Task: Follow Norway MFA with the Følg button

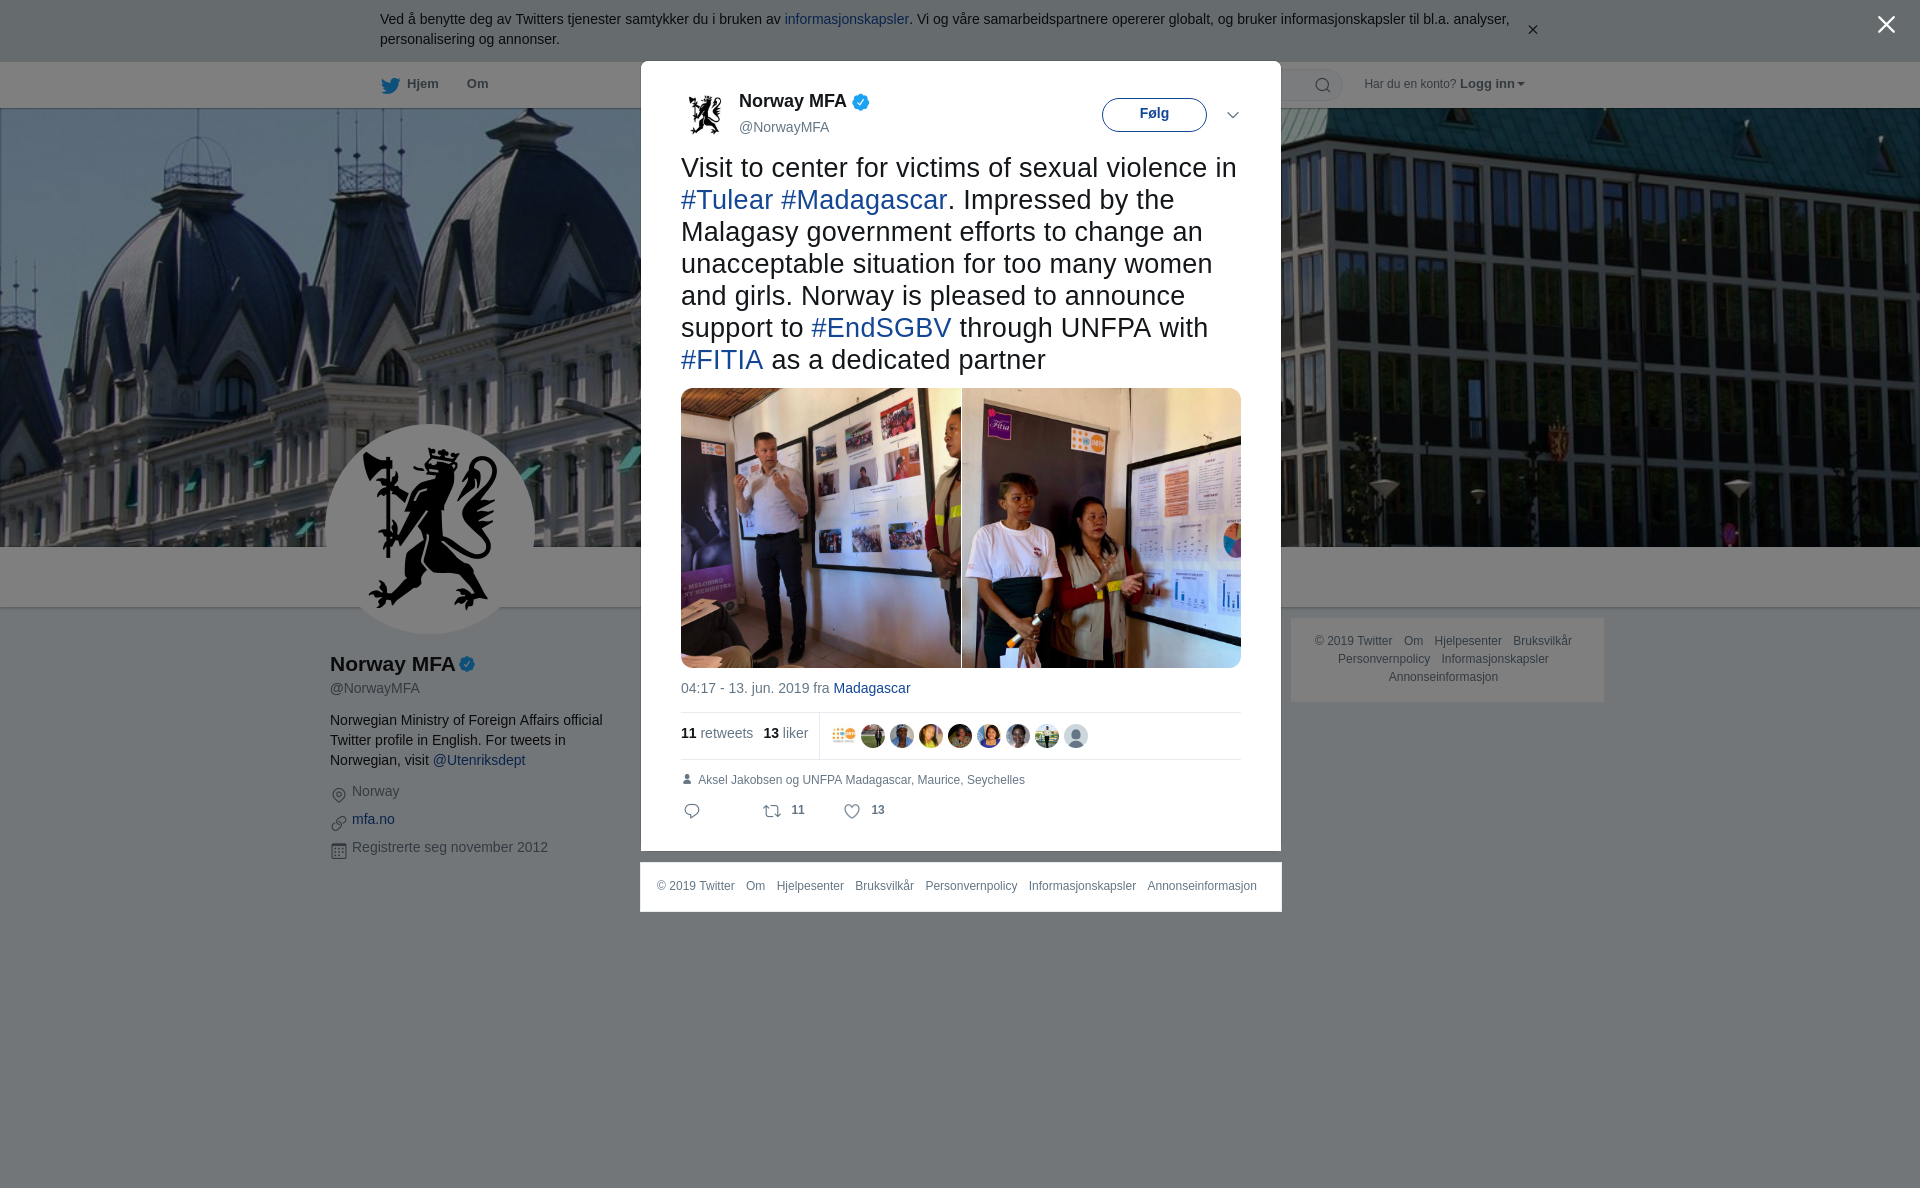Action: [x=1154, y=115]
